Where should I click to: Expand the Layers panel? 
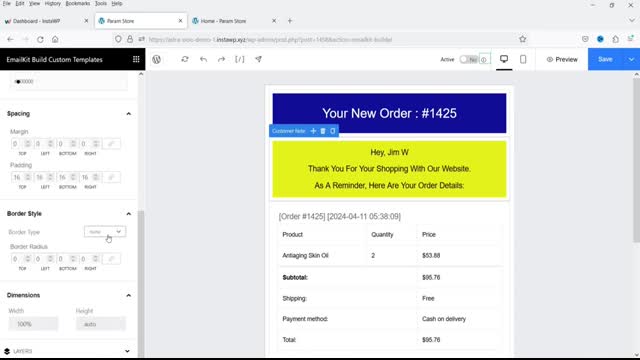(x=127, y=351)
